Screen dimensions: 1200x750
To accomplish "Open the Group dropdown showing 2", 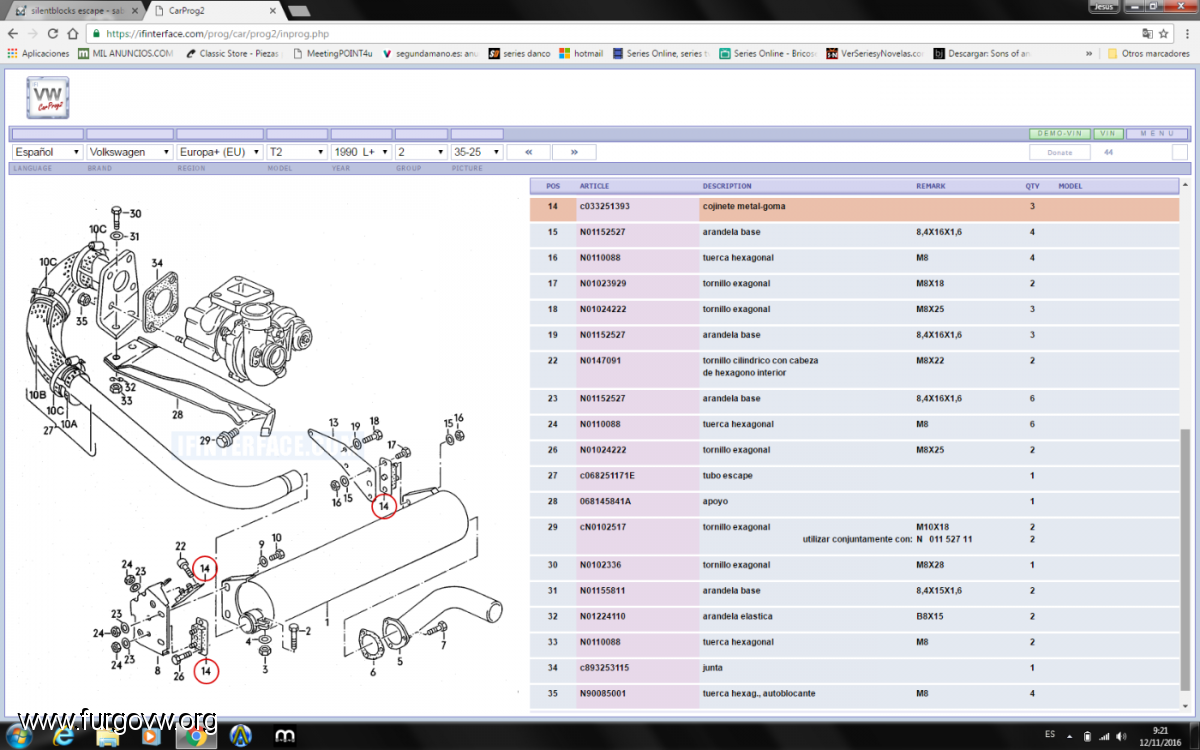I will click(x=421, y=152).
